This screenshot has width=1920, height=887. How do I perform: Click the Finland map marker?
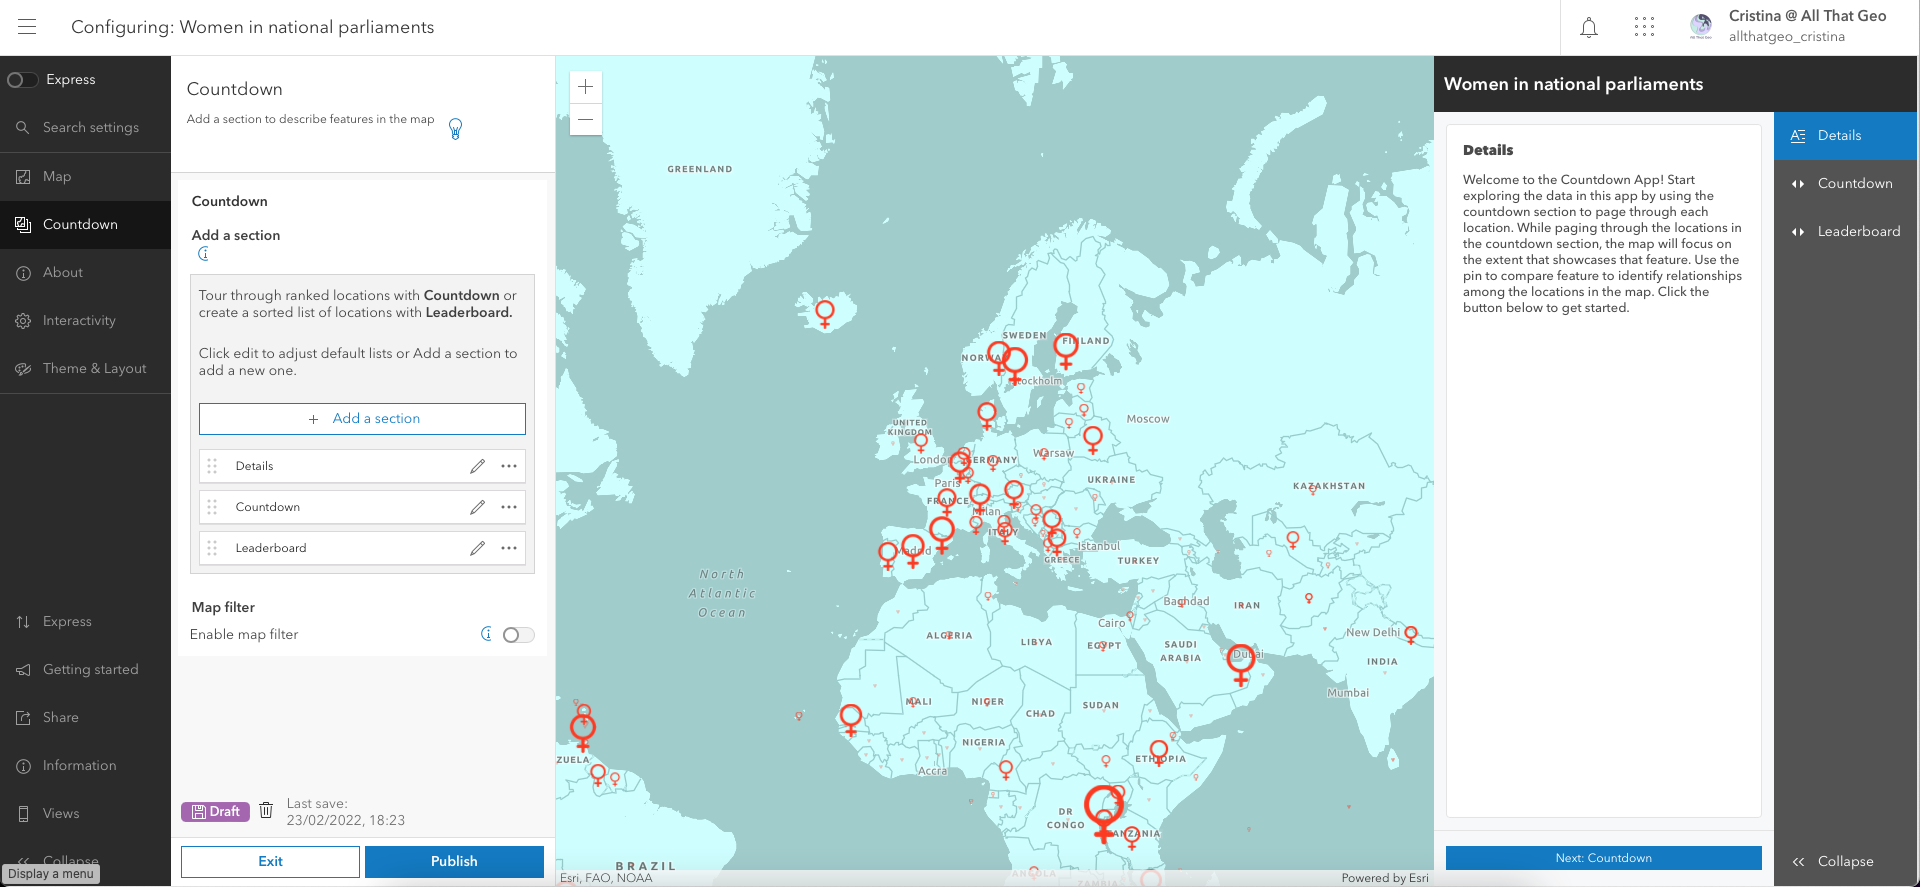(1066, 351)
